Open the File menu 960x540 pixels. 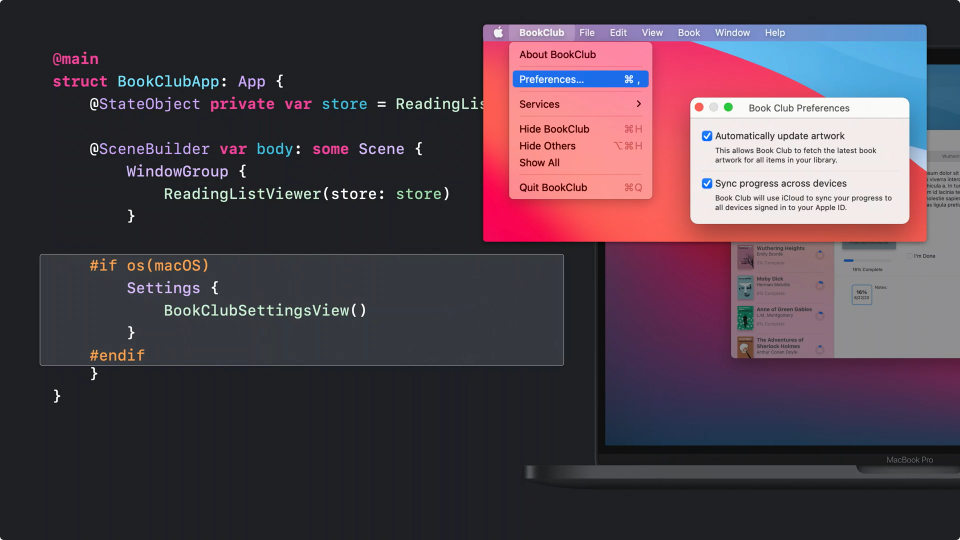(587, 32)
